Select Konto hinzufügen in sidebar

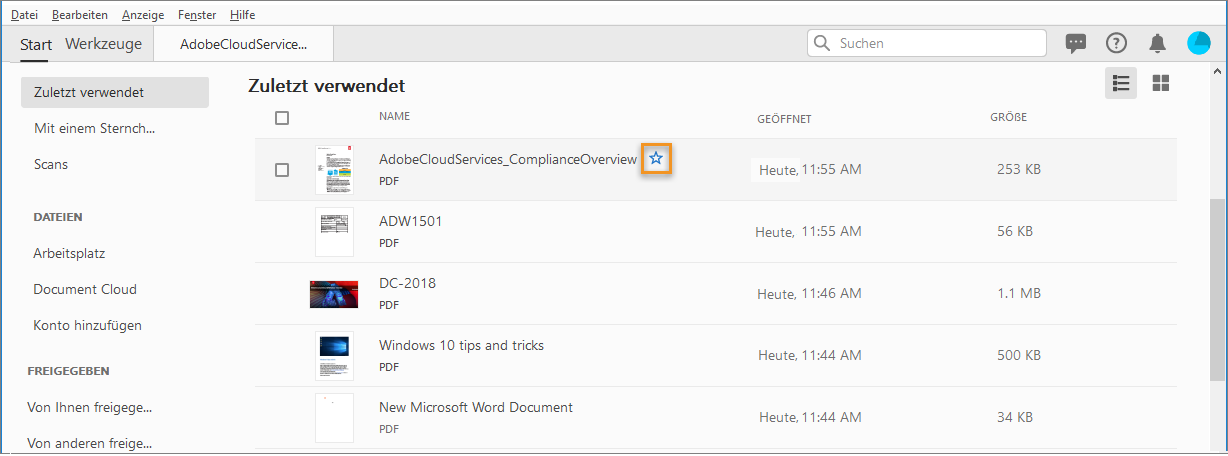coord(87,325)
